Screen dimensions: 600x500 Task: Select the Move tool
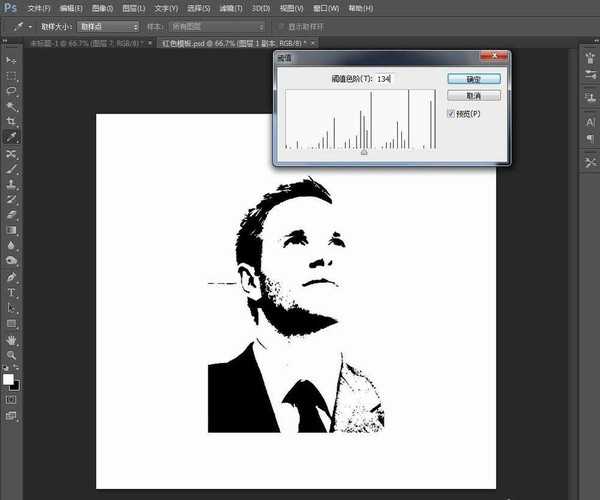point(12,60)
